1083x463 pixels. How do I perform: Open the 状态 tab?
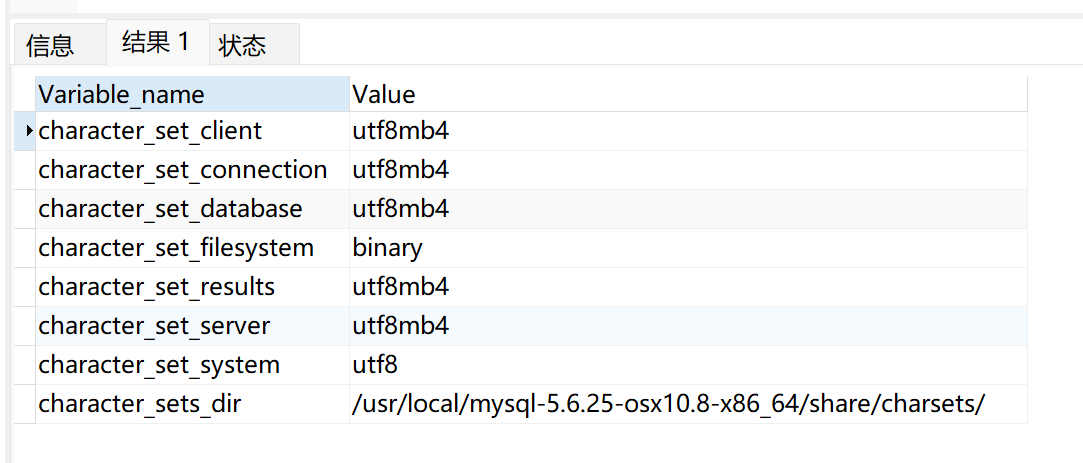tap(243, 45)
